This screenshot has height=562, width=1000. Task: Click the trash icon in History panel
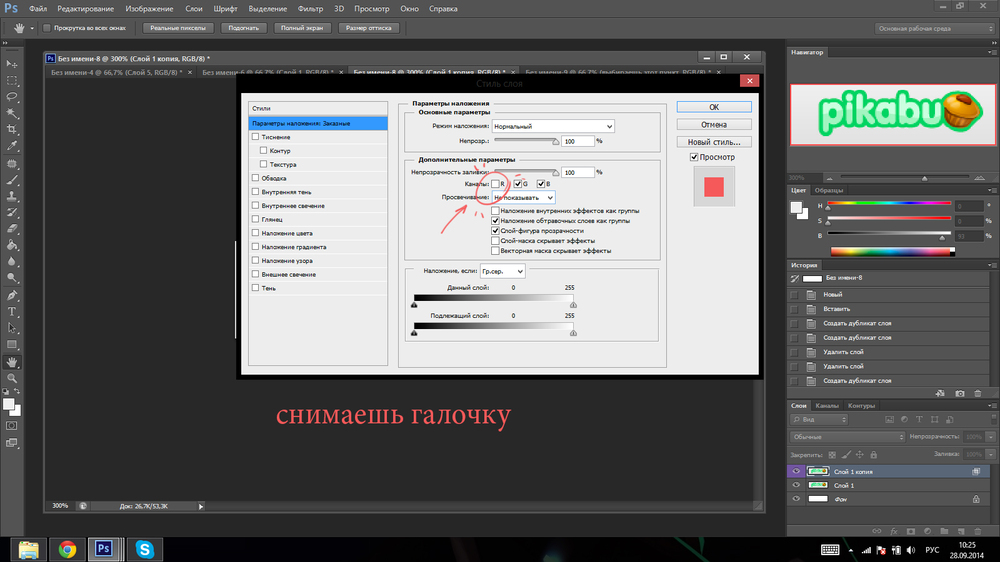977,393
